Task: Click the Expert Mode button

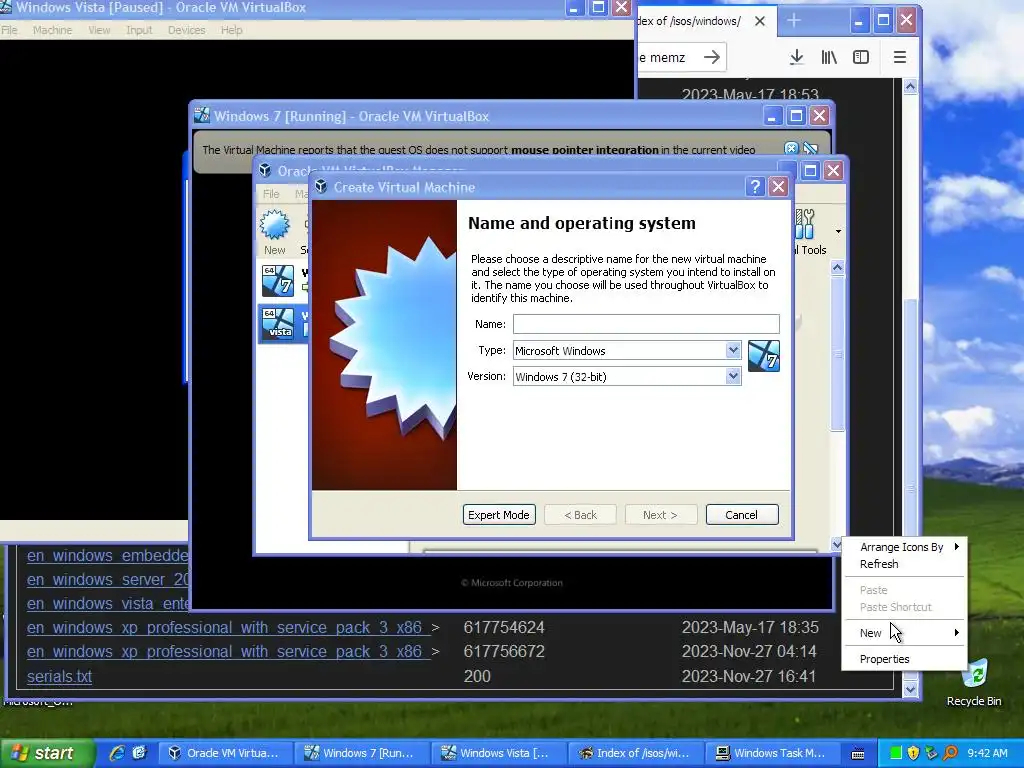Action: (x=499, y=515)
